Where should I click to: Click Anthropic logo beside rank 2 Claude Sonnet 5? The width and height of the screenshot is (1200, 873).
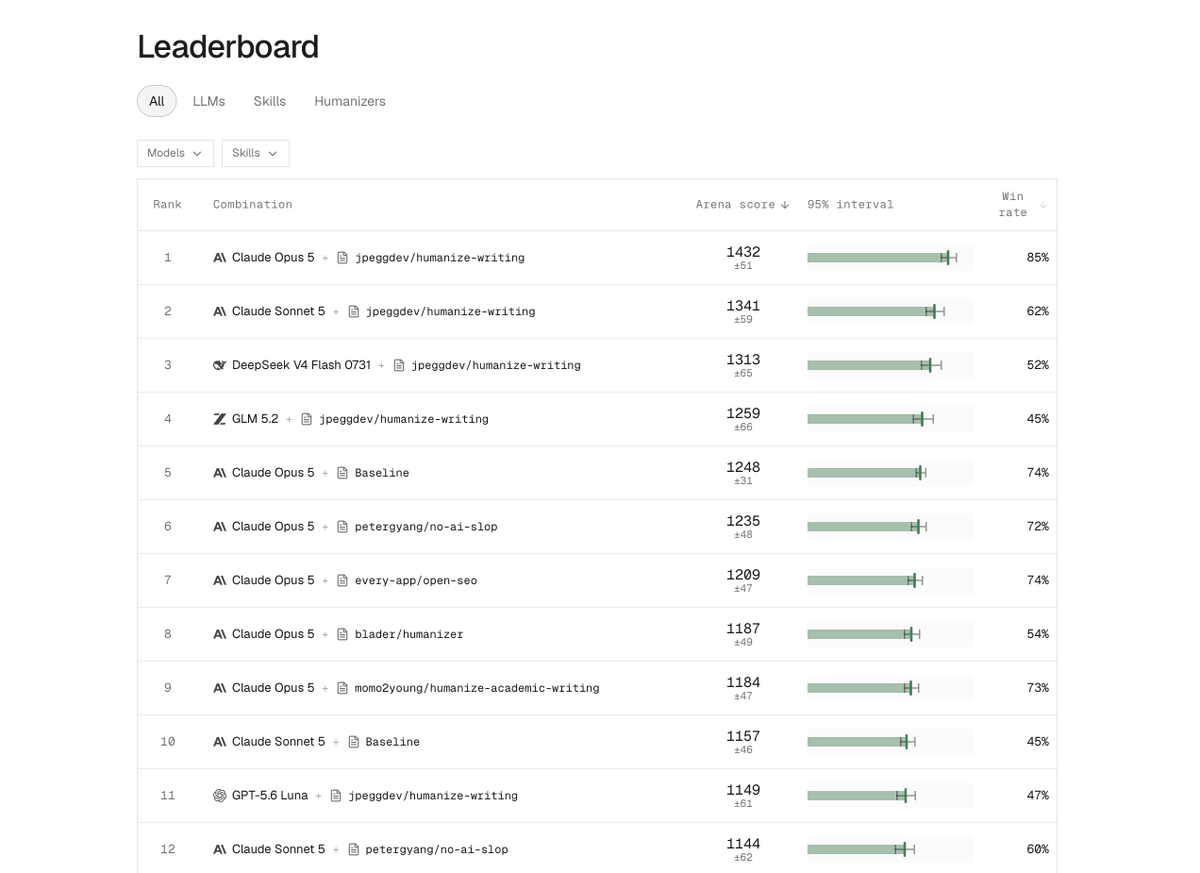pos(220,311)
